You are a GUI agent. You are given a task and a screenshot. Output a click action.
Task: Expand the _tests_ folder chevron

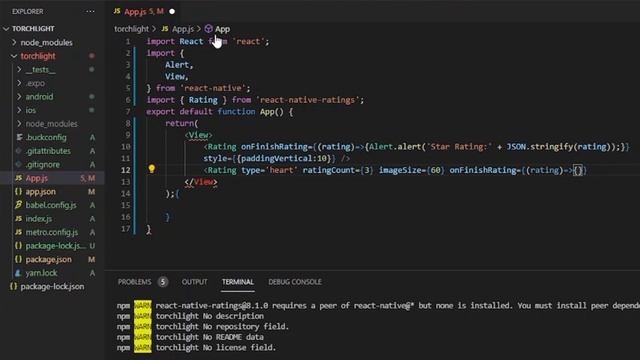click(19, 69)
